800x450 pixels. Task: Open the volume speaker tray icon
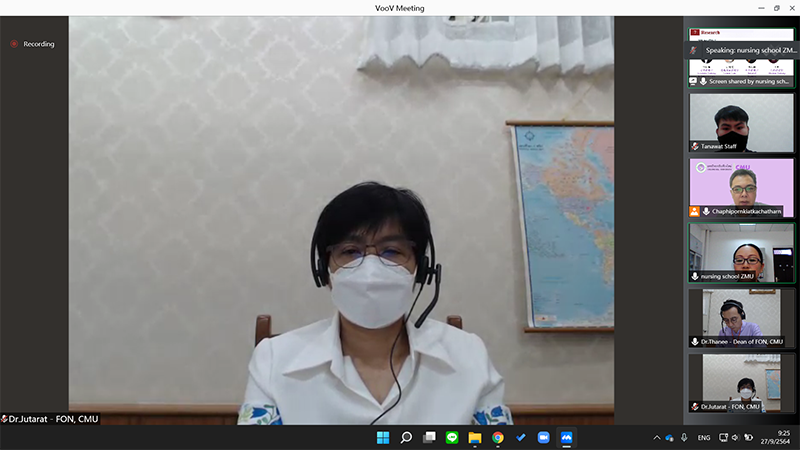click(x=735, y=438)
